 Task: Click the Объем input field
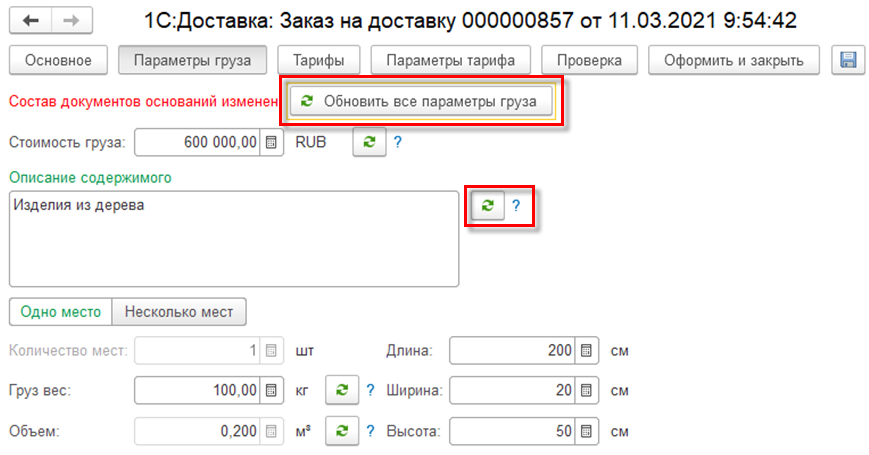197,431
